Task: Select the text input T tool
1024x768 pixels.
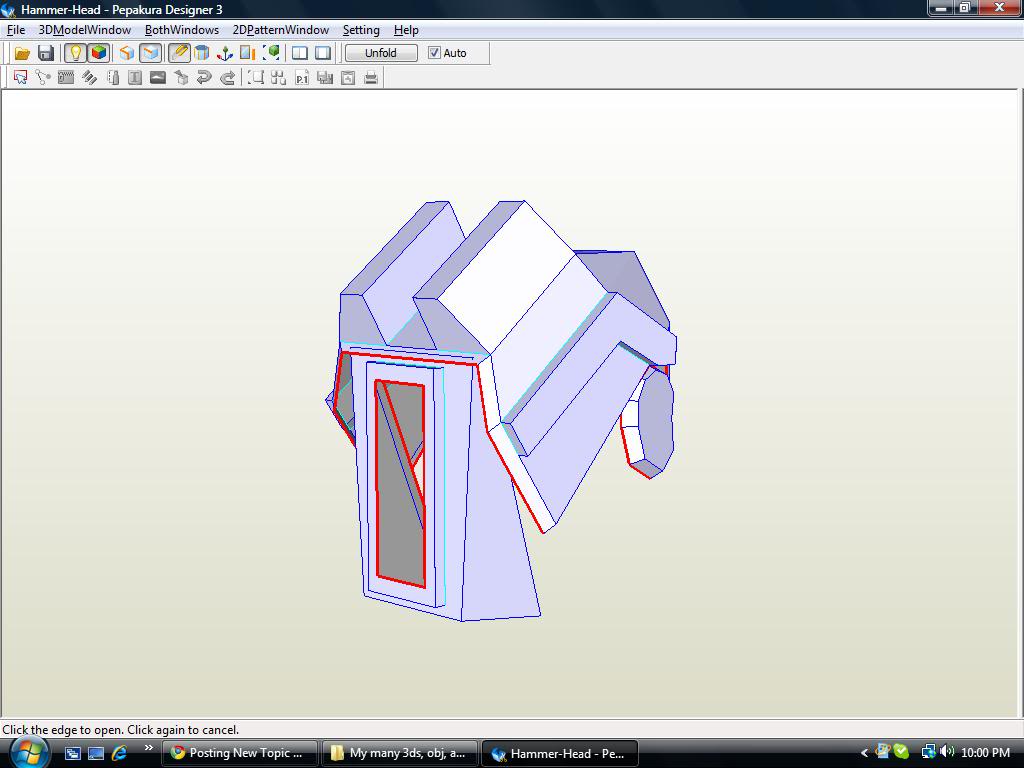Action: 135,78
